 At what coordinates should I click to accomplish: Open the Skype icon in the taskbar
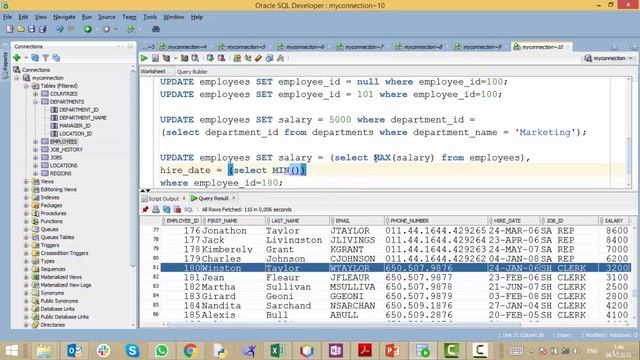[132, 350]
